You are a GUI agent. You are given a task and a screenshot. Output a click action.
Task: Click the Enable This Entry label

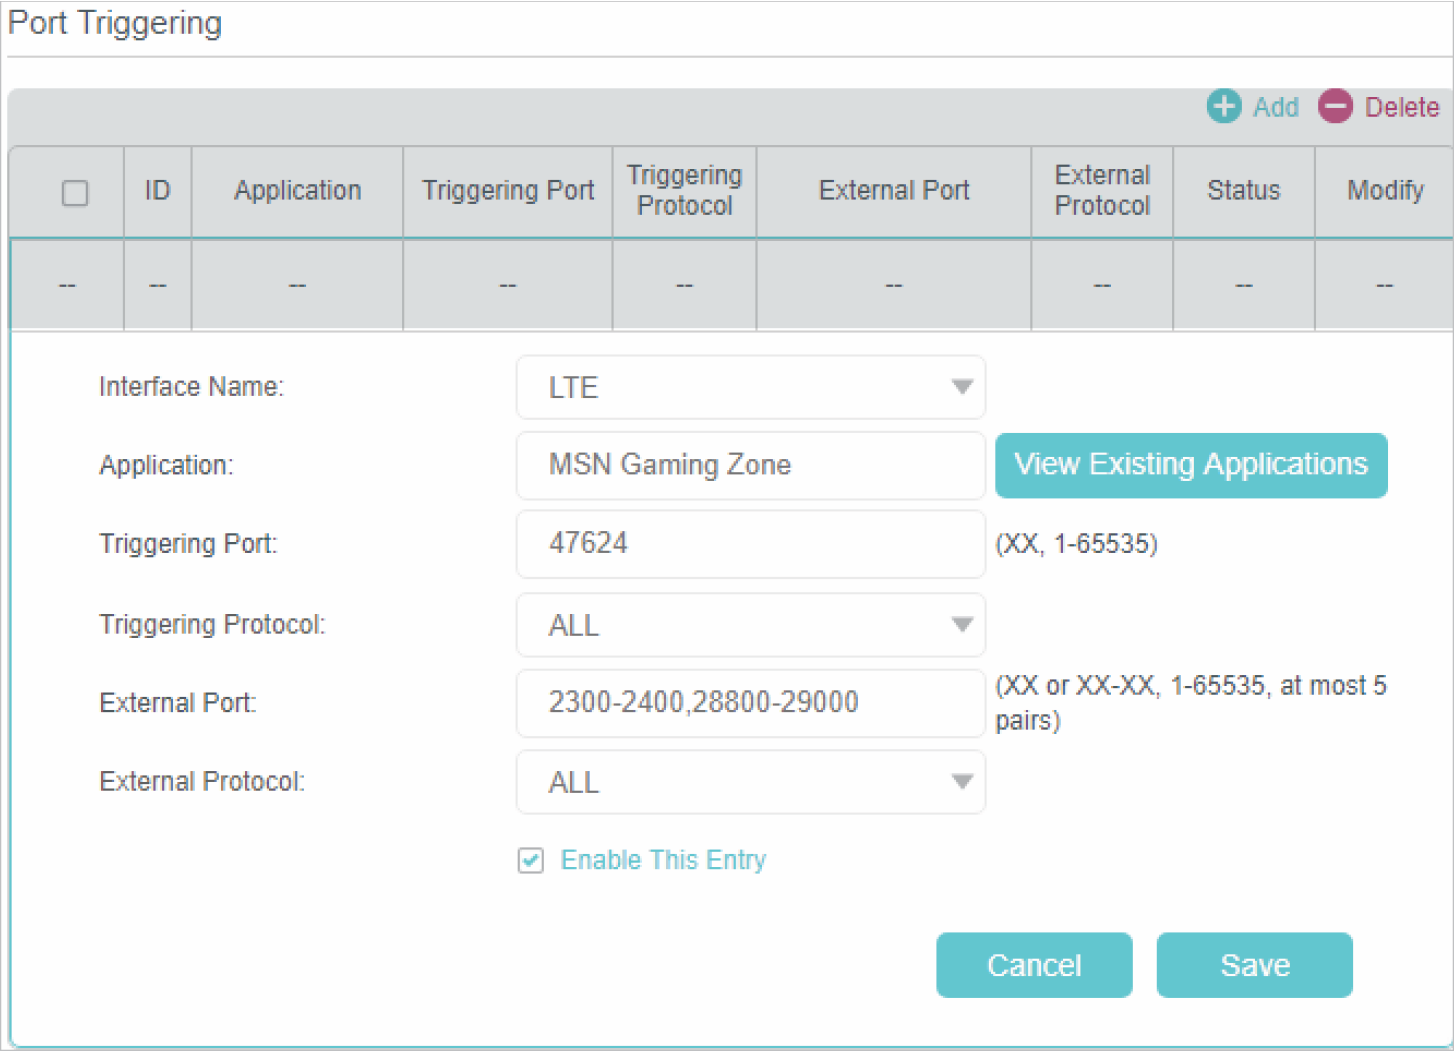[x=663, y=860]
